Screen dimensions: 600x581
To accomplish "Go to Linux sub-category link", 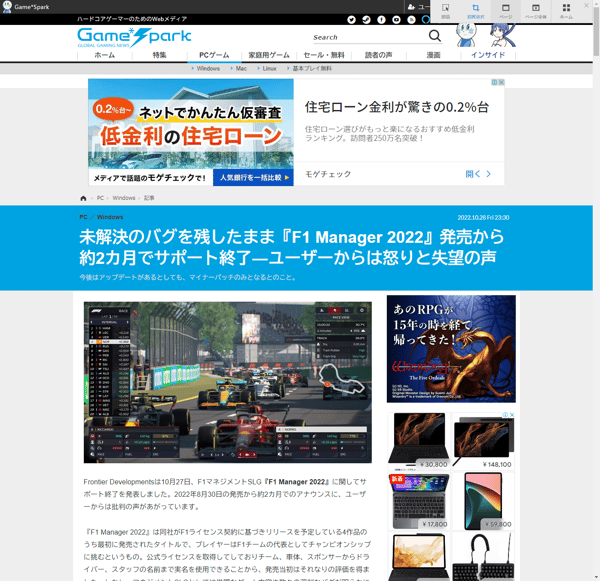I will (x=267, y=69).
